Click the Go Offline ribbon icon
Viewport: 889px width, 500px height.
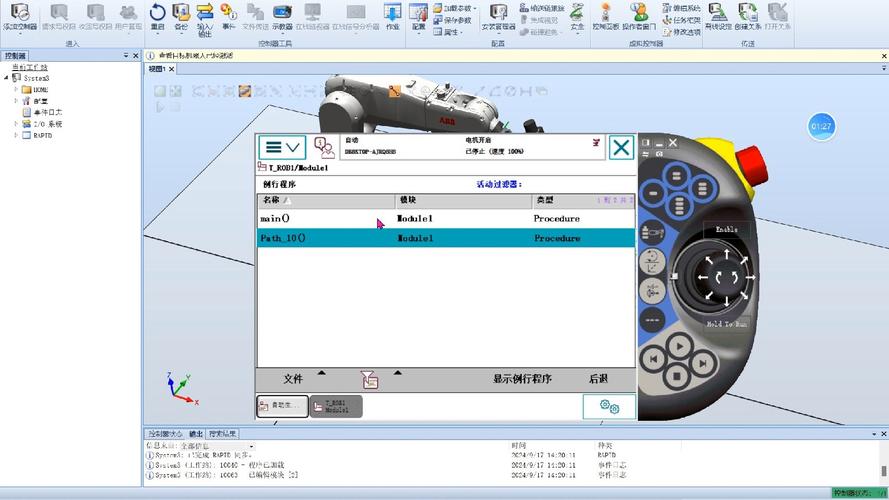coord(718,16)
